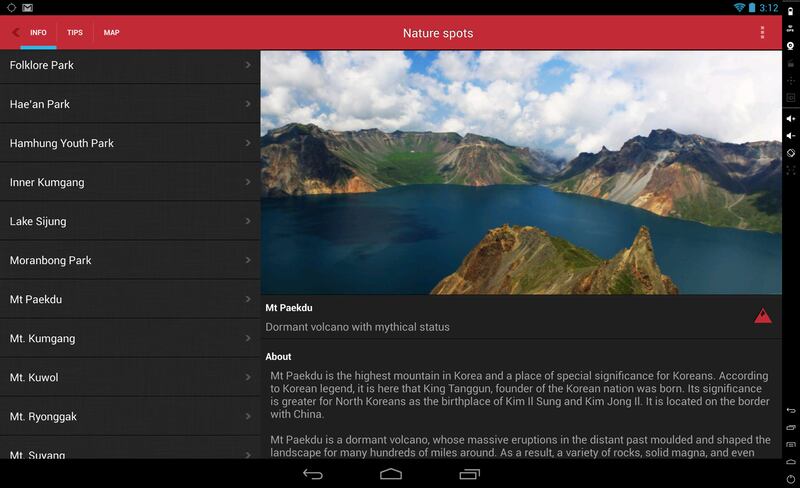Expand Folklore Park chevron arrow
This screenshot has width=800, height=488.
pyautogui.click(x=247, y=66)
